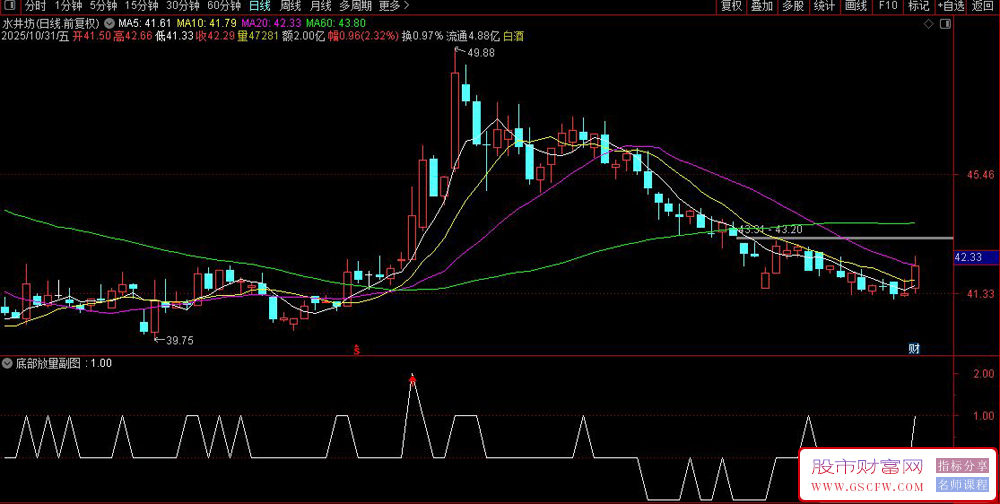This screenshot has height=504, width=1000.
Task: Click the 白酒 sector link
Action: [513, 36]
